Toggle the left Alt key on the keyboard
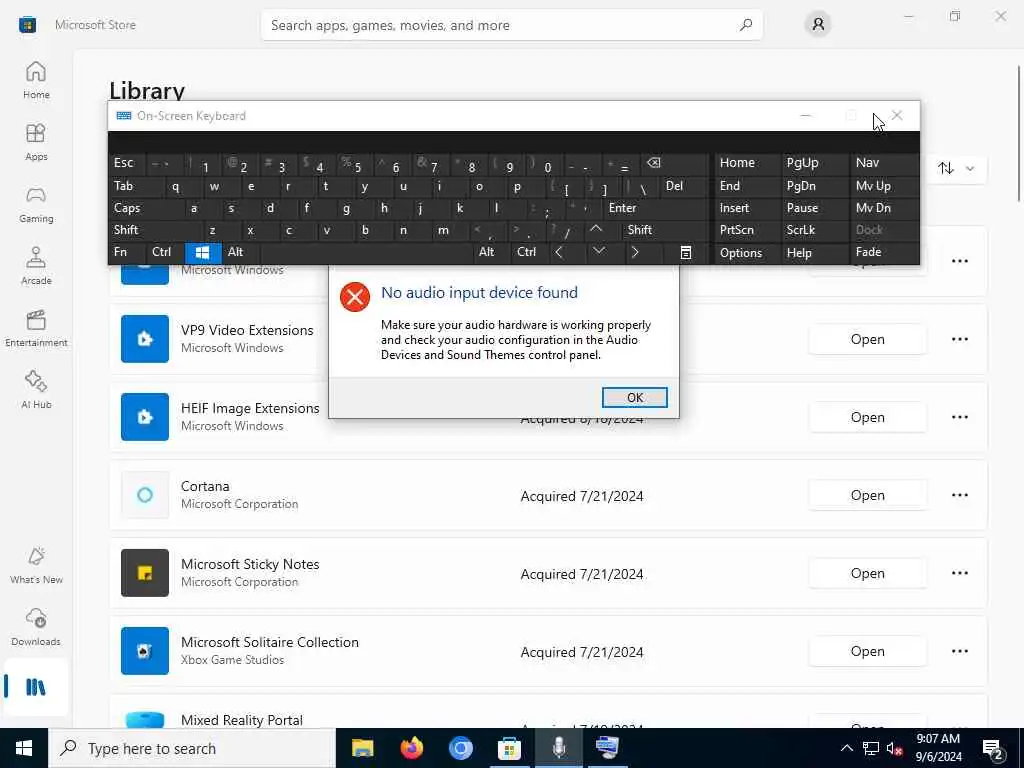The width and height of the screenshot is (1024, 768). [240, 252]
